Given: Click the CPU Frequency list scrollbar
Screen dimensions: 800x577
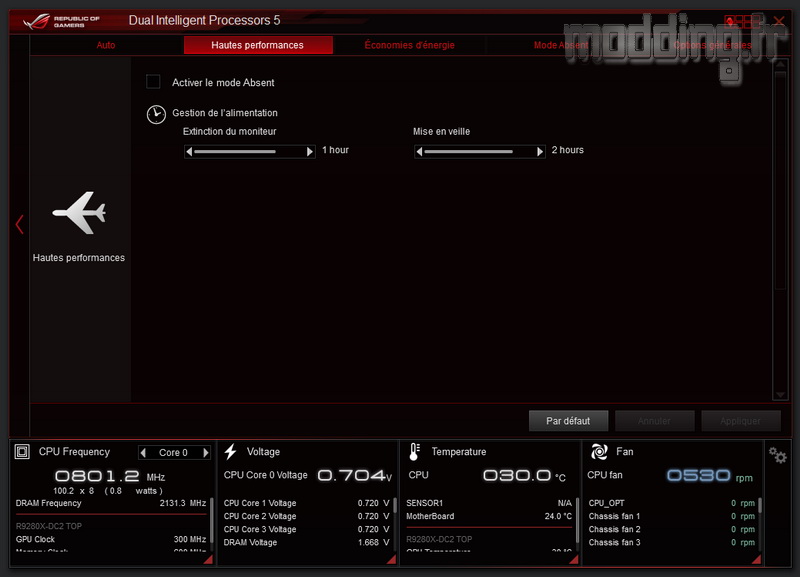Looking at the screenshot, I should point(211,524).
